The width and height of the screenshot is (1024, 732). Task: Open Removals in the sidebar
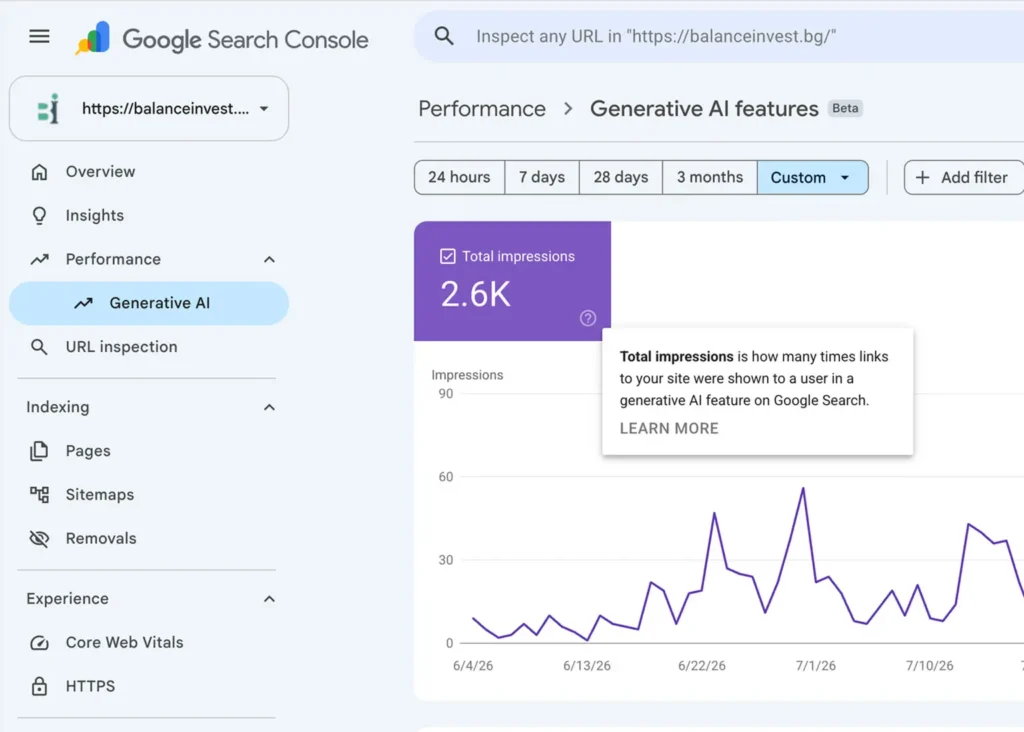tap(149, 539)
